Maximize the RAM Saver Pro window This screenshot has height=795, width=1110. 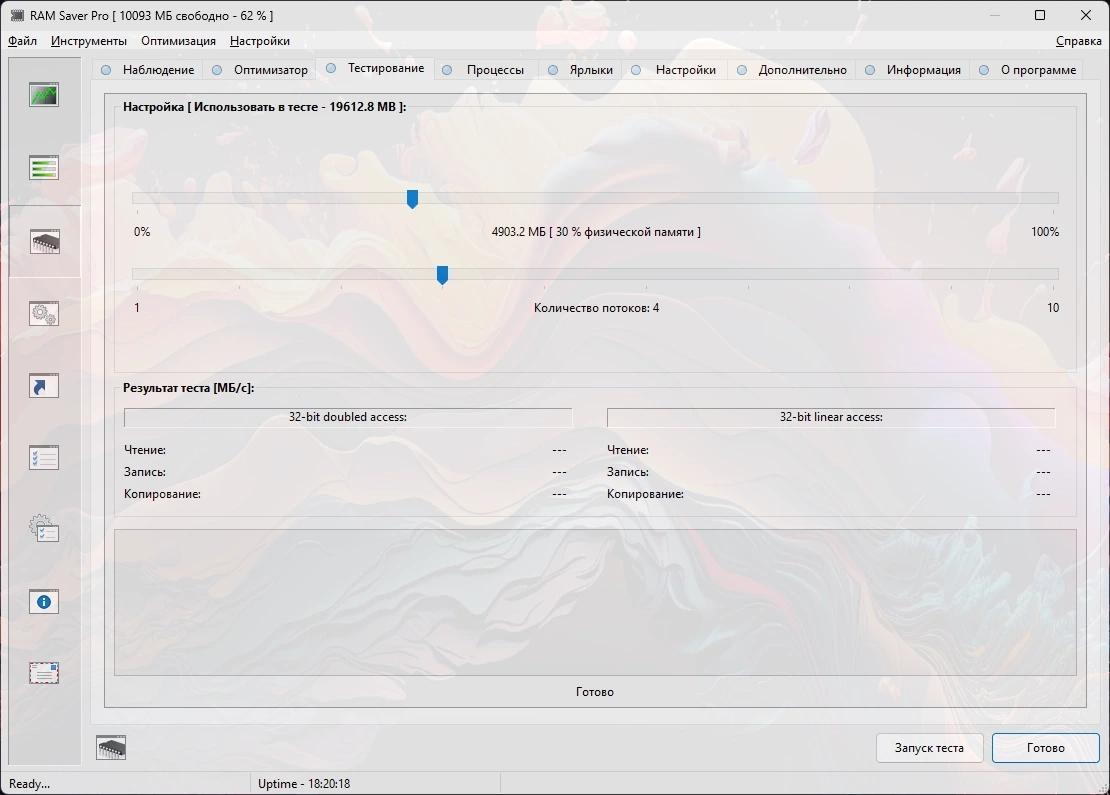click(x=1040, y=15)
